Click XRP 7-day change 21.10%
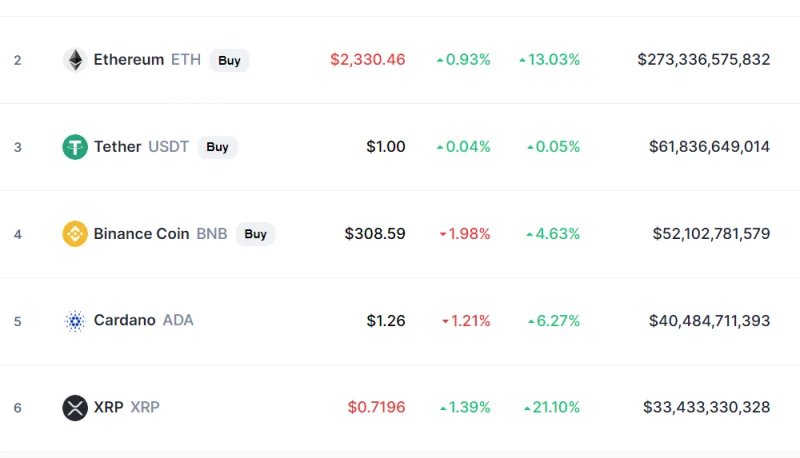This screenshot has width=800, height=458. (552, 407)
